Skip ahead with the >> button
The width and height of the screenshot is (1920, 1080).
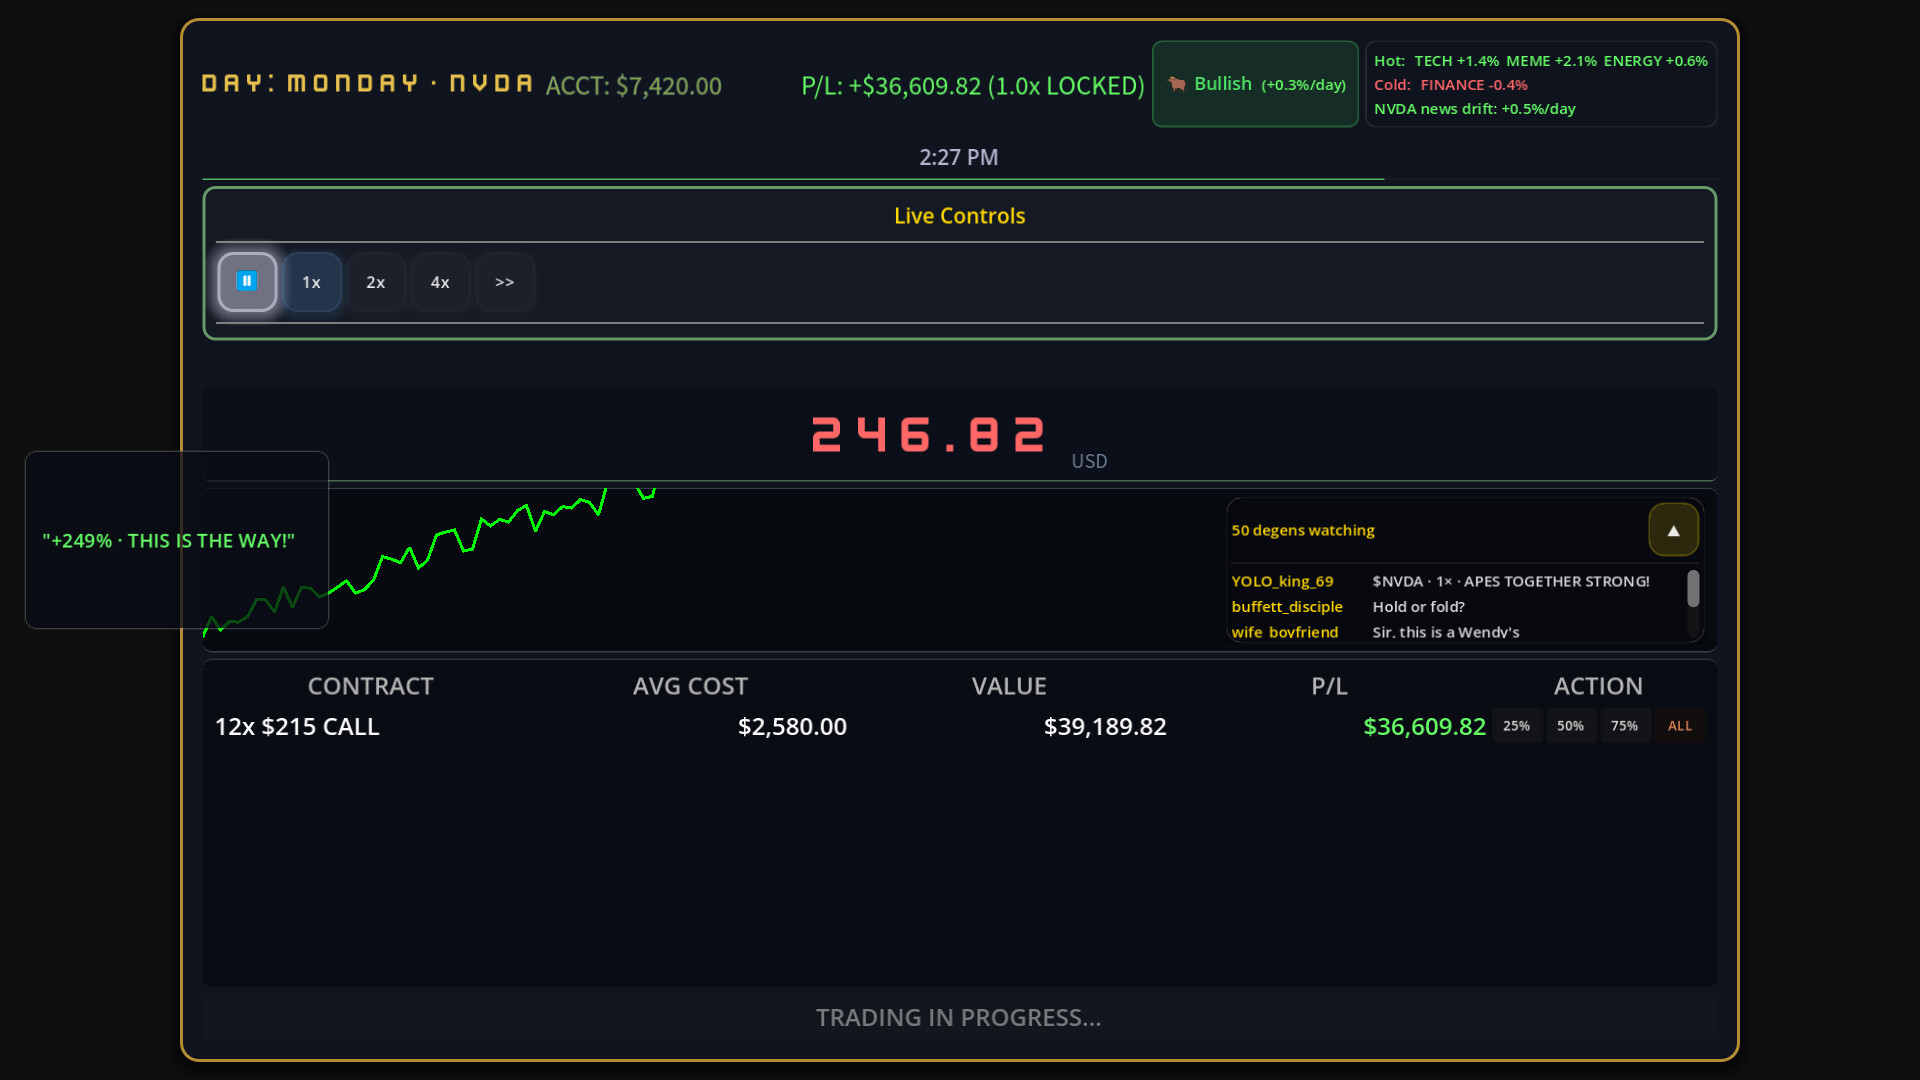[x=505, y=282]
